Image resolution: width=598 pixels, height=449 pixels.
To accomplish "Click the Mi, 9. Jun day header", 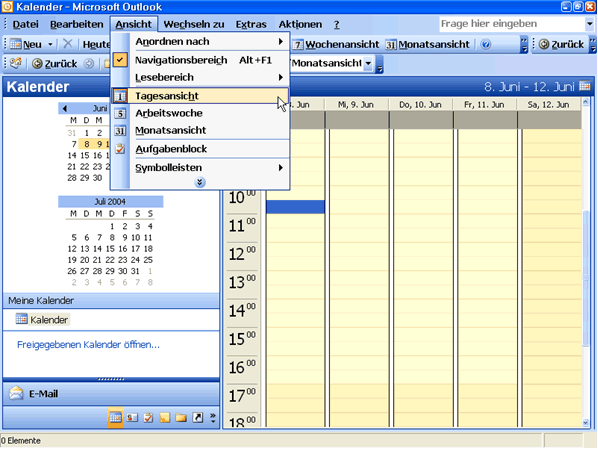I will tap(356, 105).
